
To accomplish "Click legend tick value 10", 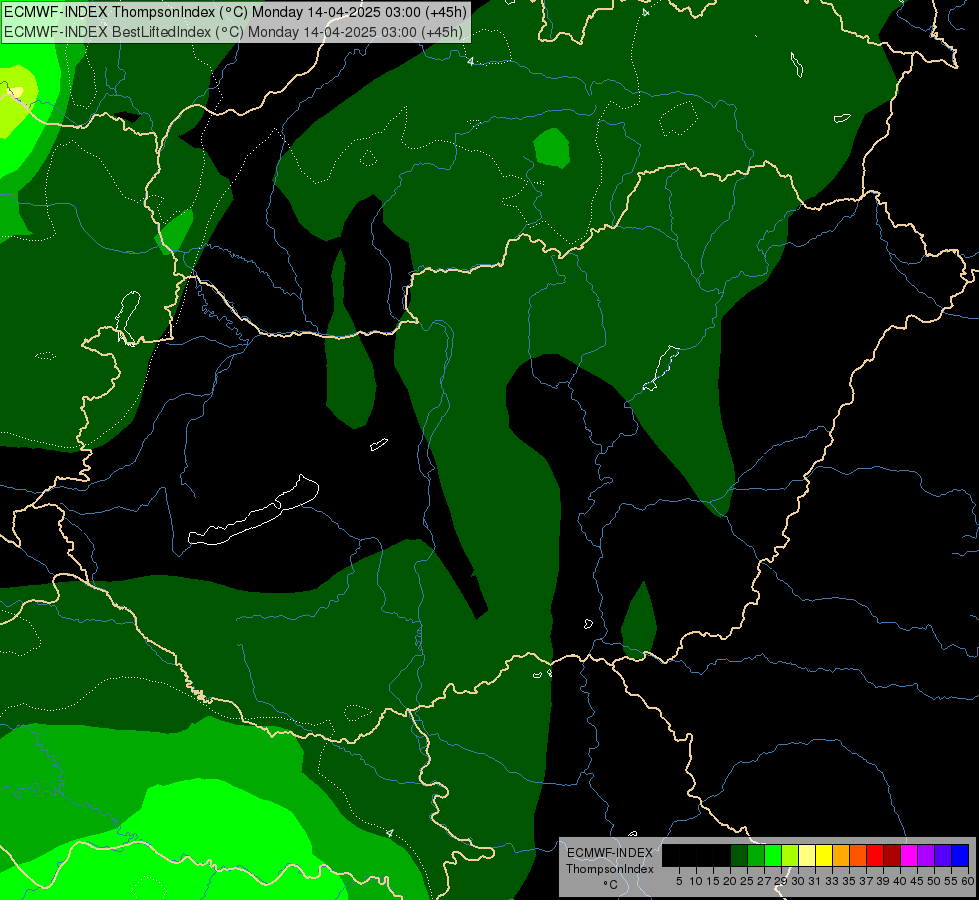I will point(696,881).
